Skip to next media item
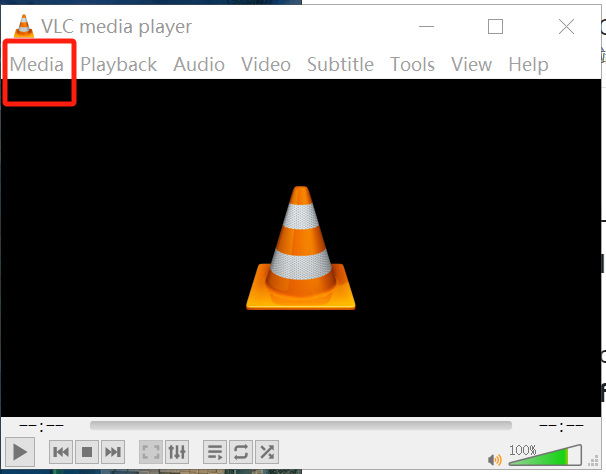Viewport: 606px width, 474px height. point(113,452)
